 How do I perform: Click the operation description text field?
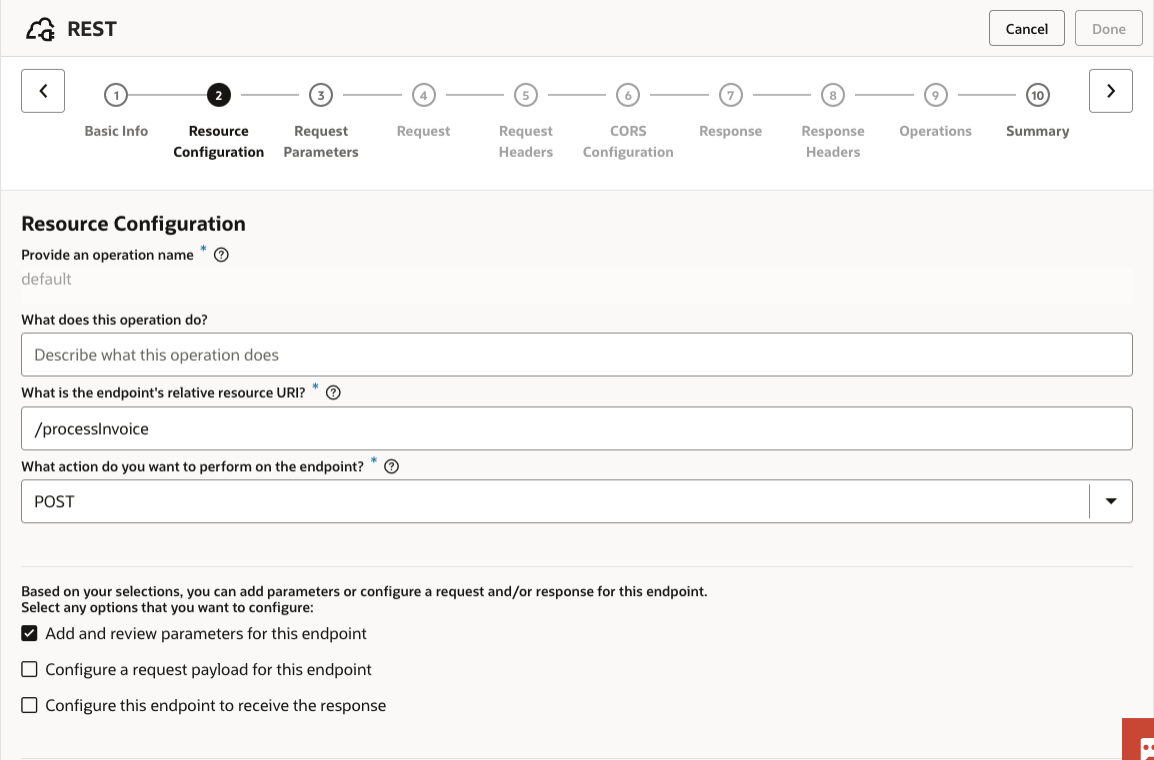point(576,355)
